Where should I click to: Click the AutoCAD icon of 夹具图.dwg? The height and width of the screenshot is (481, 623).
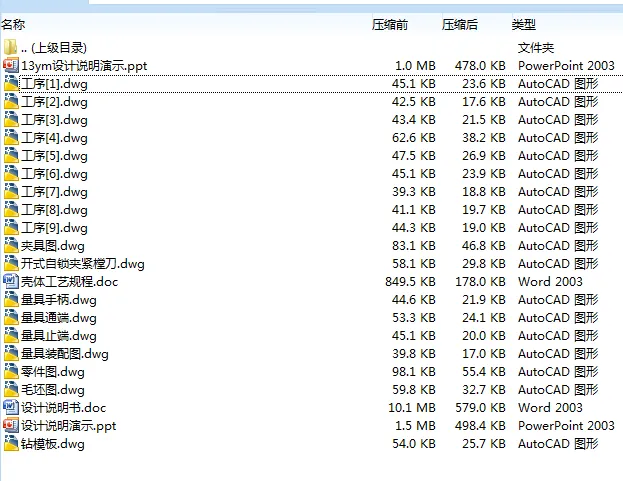(x=11, y=245)
